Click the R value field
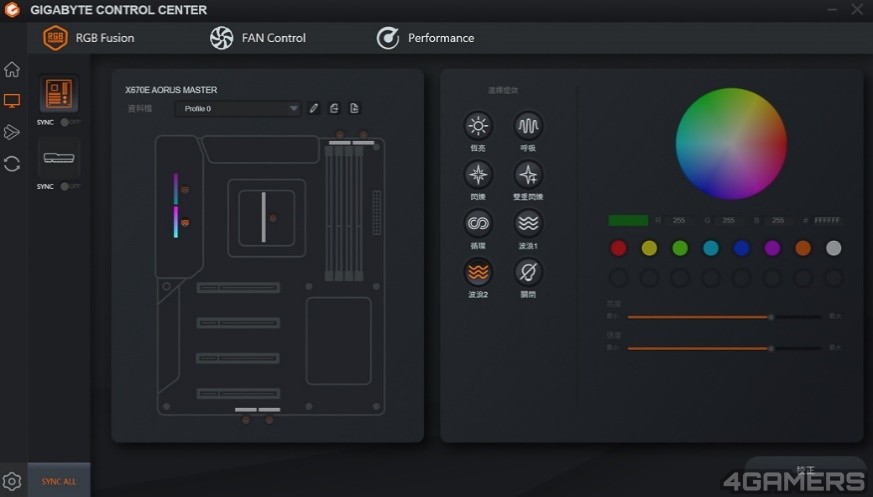This screenshot has height=497, width=873. point(679,220)
